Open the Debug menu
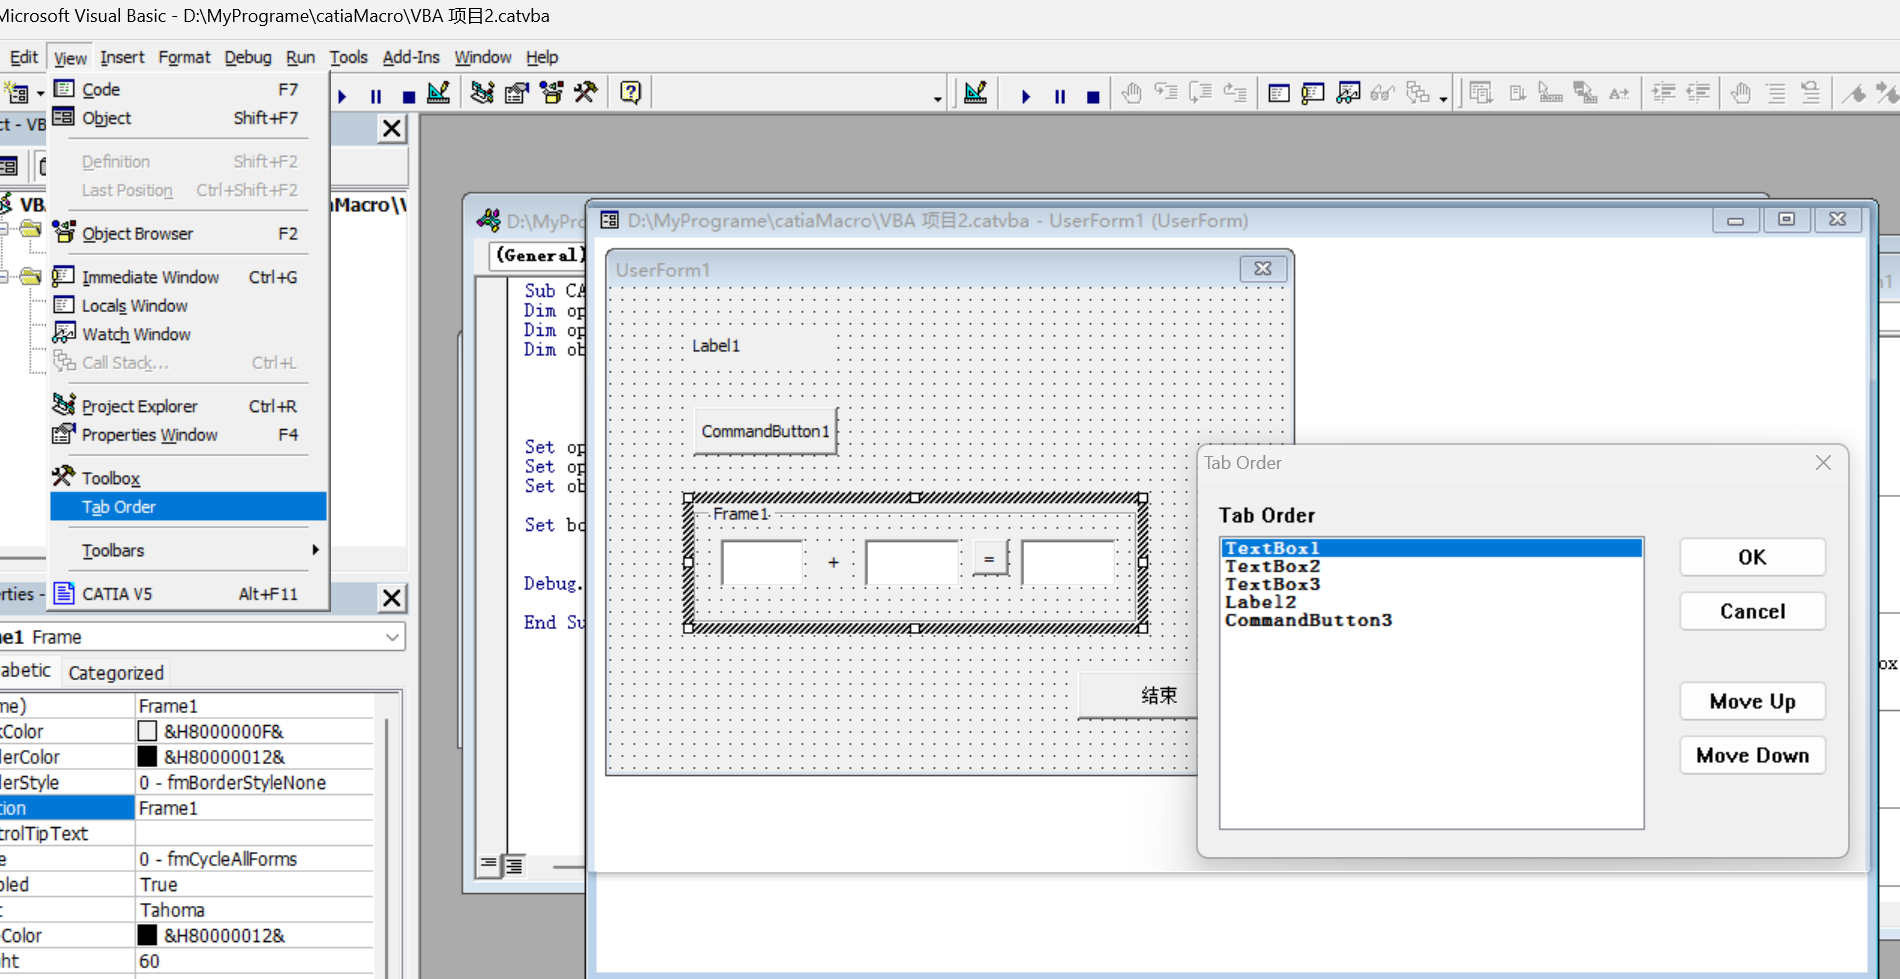 248,57
